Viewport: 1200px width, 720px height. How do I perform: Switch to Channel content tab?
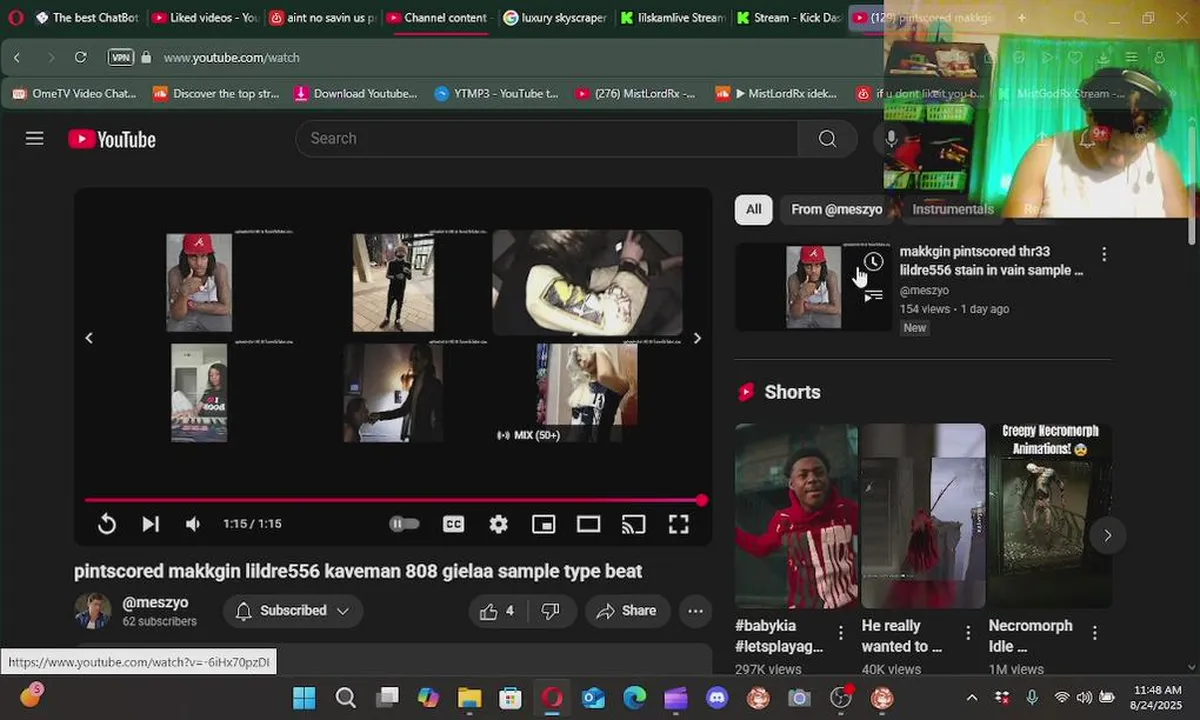point(436,18)
